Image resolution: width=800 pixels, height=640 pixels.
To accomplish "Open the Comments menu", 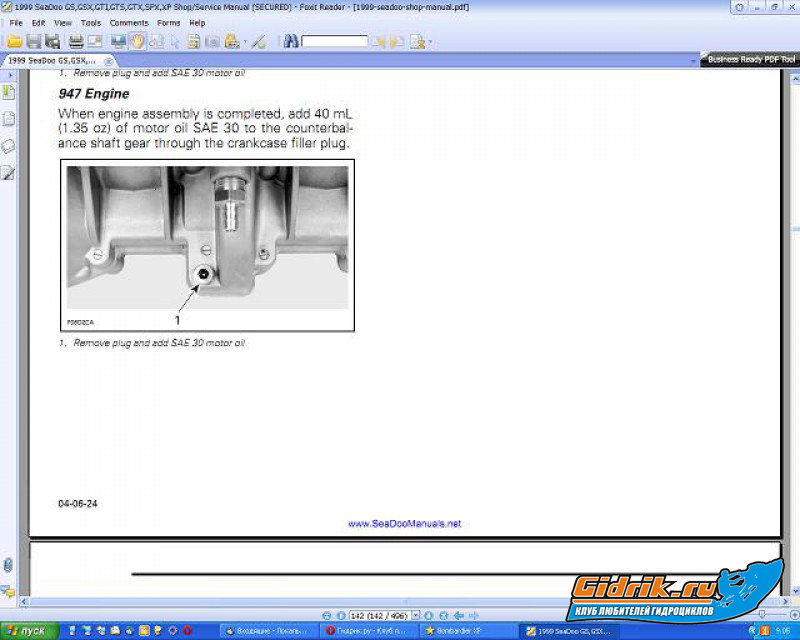I will click(128, 22).
